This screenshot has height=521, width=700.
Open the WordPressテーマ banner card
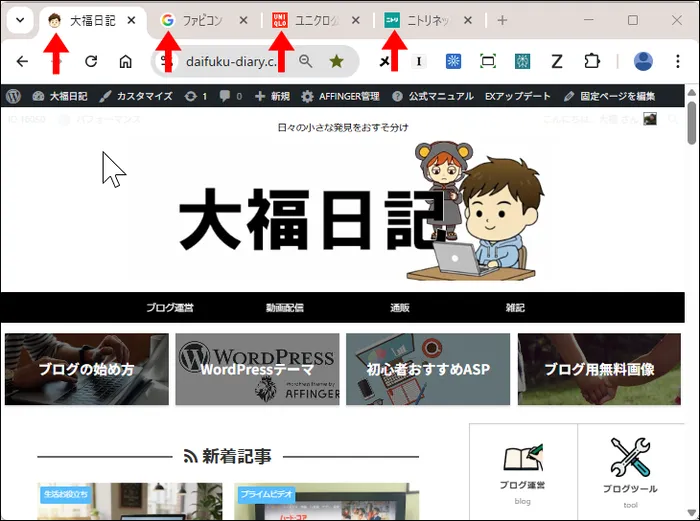(x=257, y=369)
